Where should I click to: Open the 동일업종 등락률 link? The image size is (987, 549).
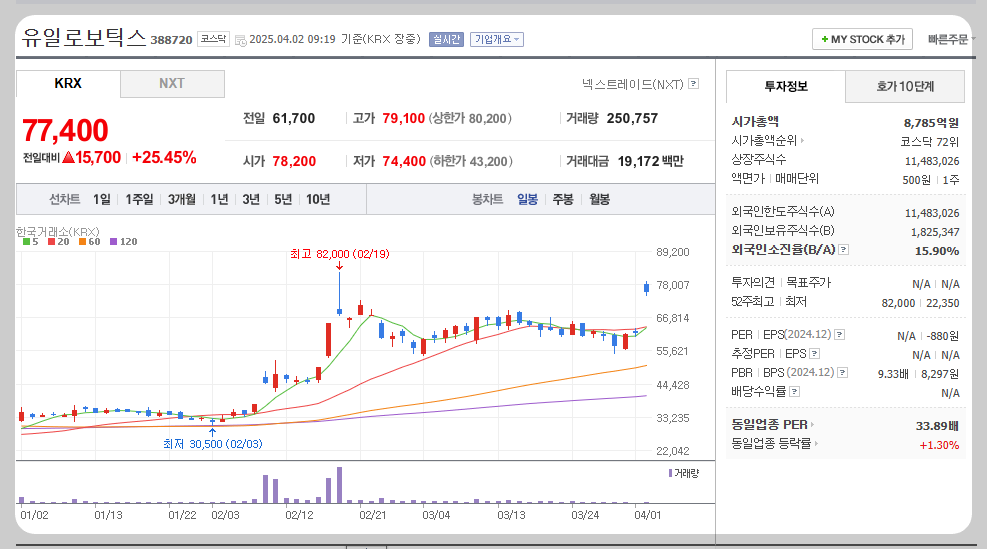click(x=774, y=444)
